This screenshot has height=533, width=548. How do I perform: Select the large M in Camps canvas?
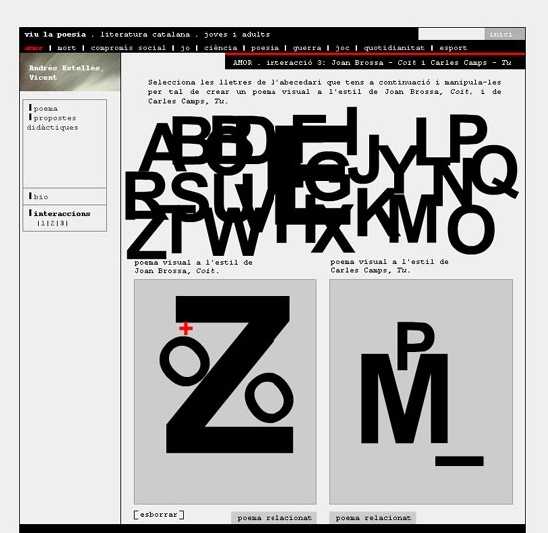coord(404,398)
